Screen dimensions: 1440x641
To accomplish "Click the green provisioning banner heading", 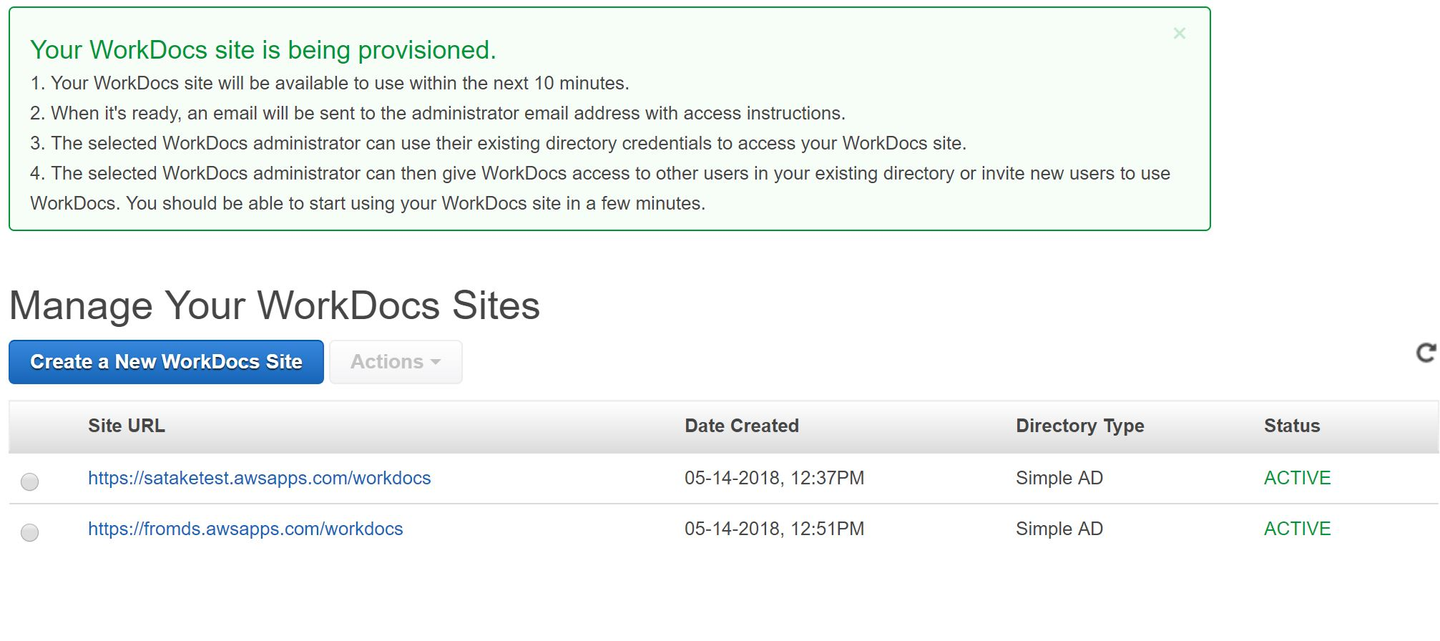I will pos(263,50).
